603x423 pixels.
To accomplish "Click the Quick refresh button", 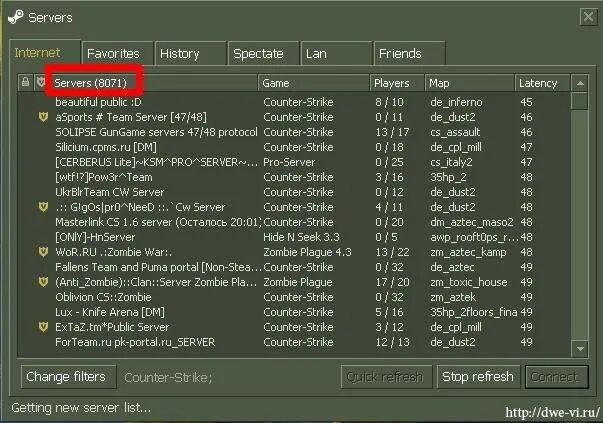I will click(386, 376).
